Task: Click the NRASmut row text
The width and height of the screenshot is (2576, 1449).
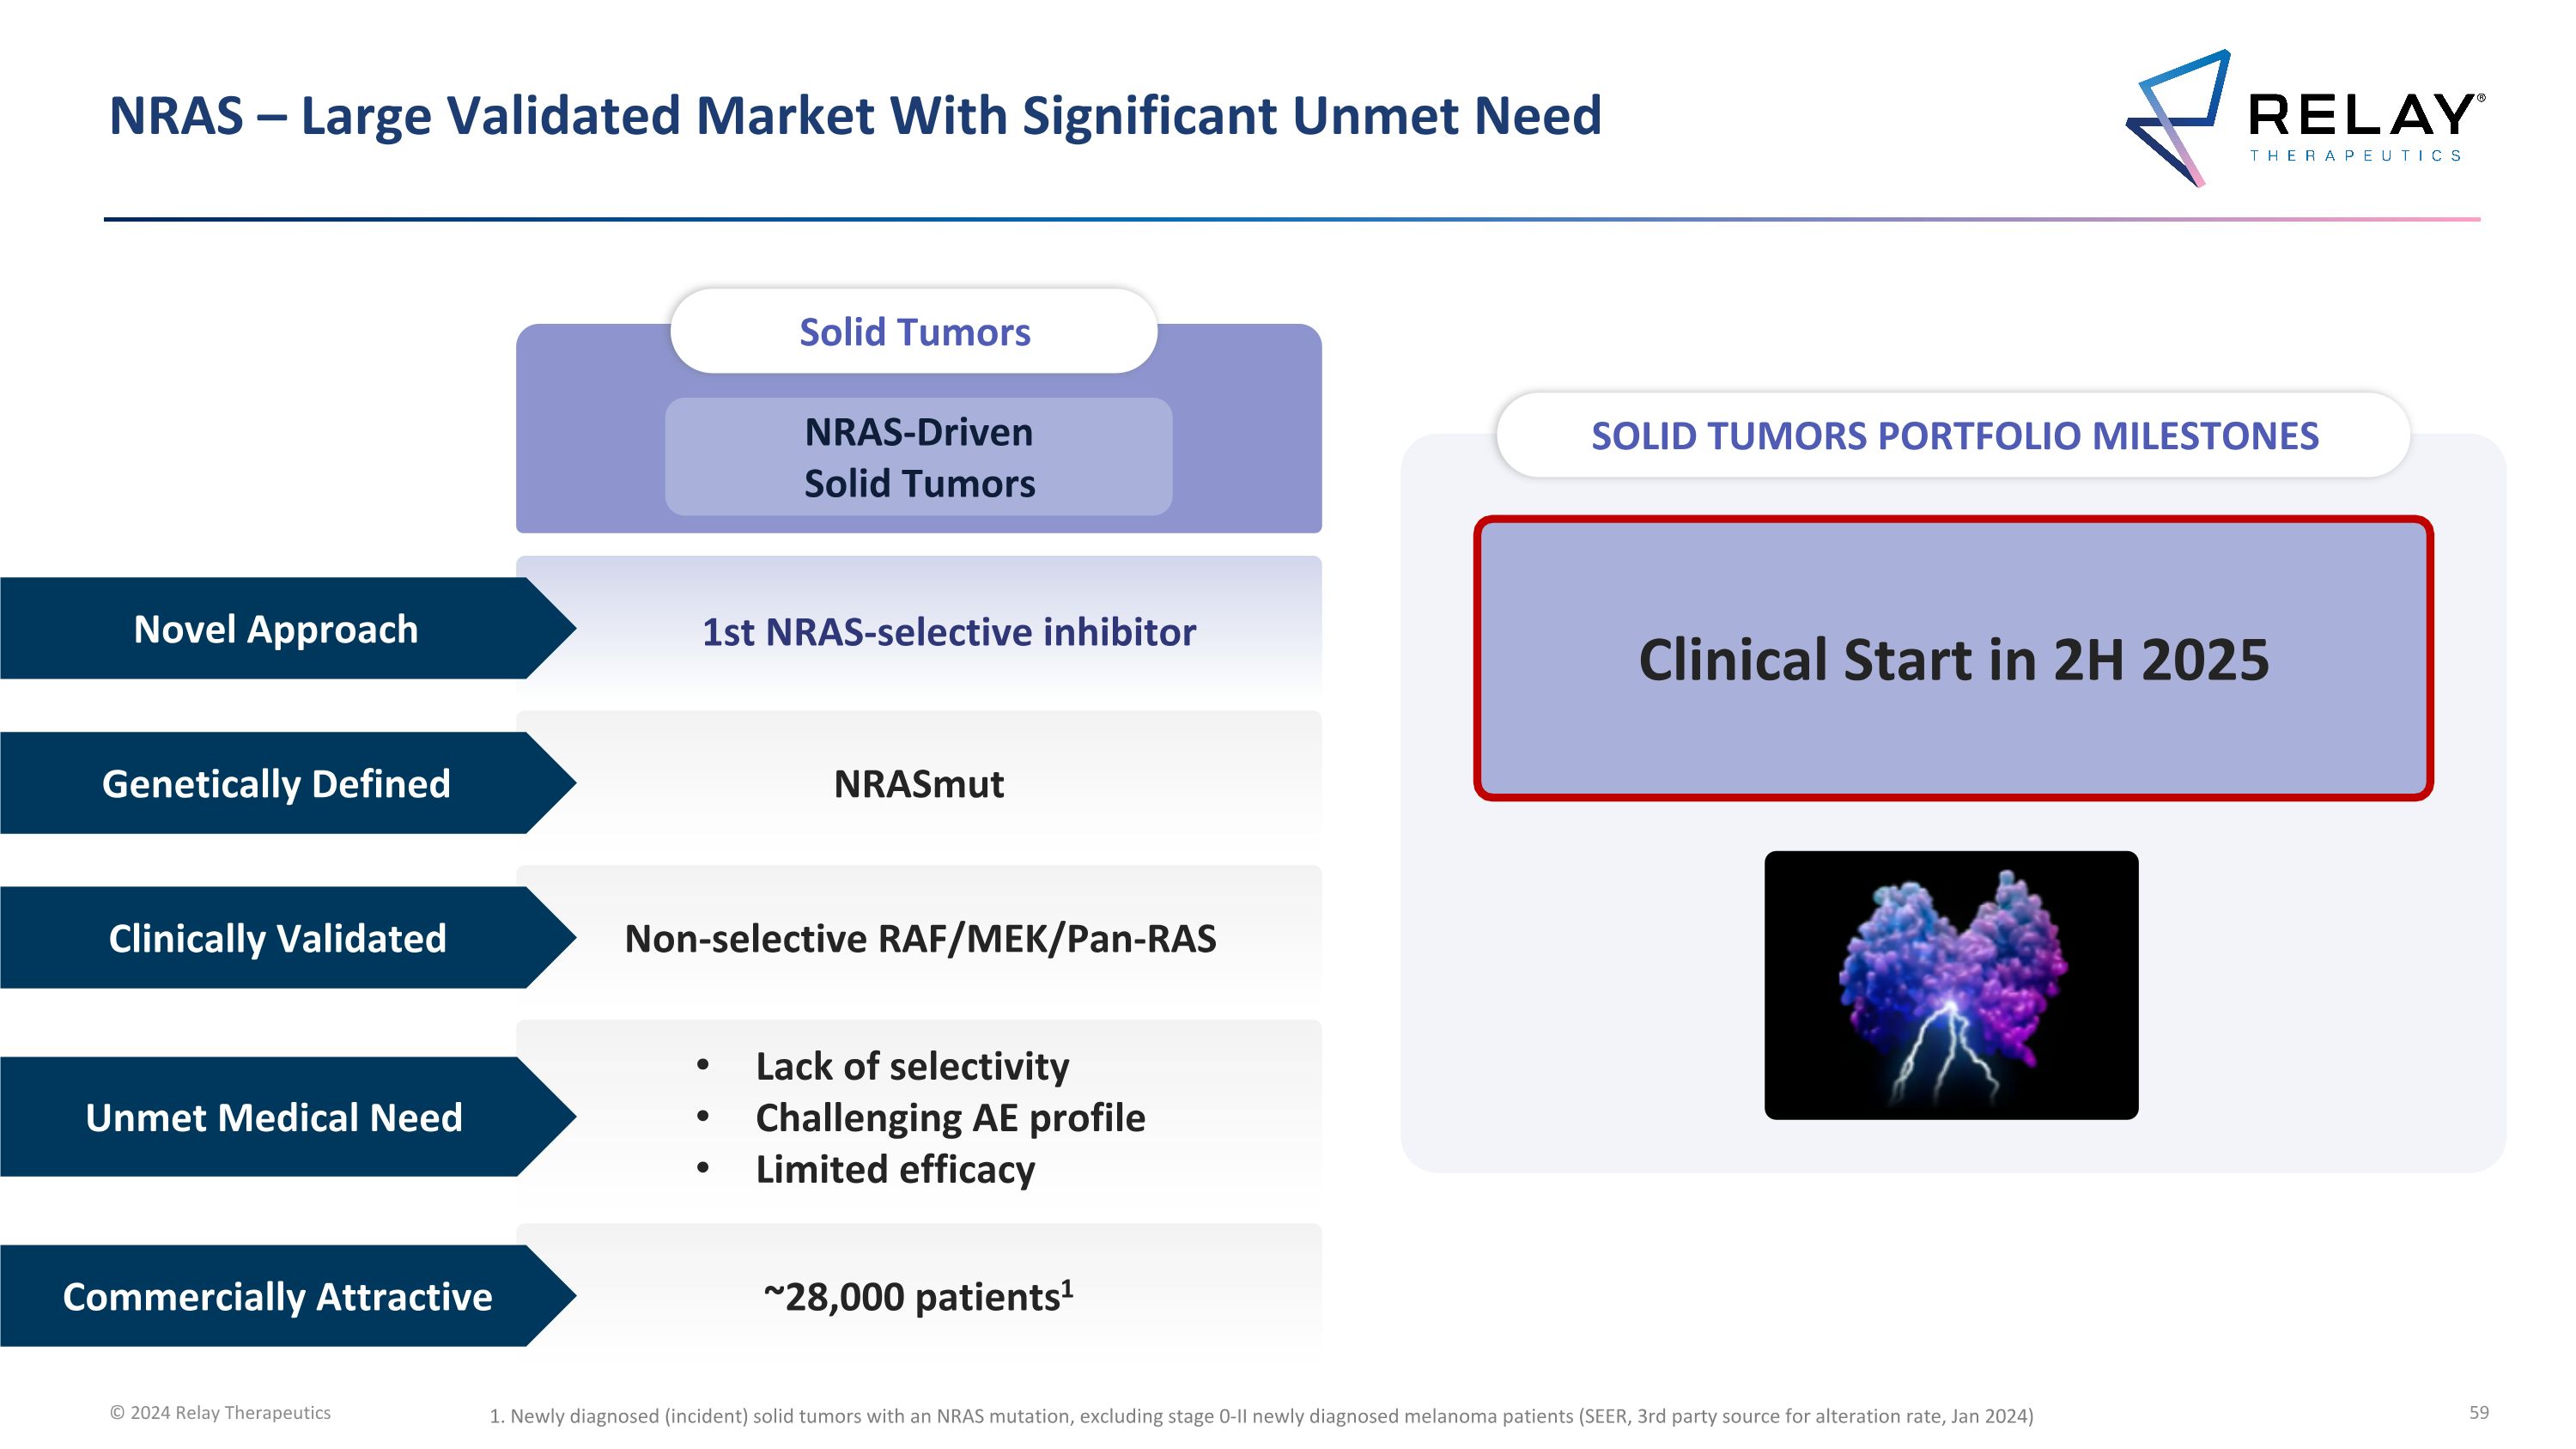Action: [x=918, y=784]
